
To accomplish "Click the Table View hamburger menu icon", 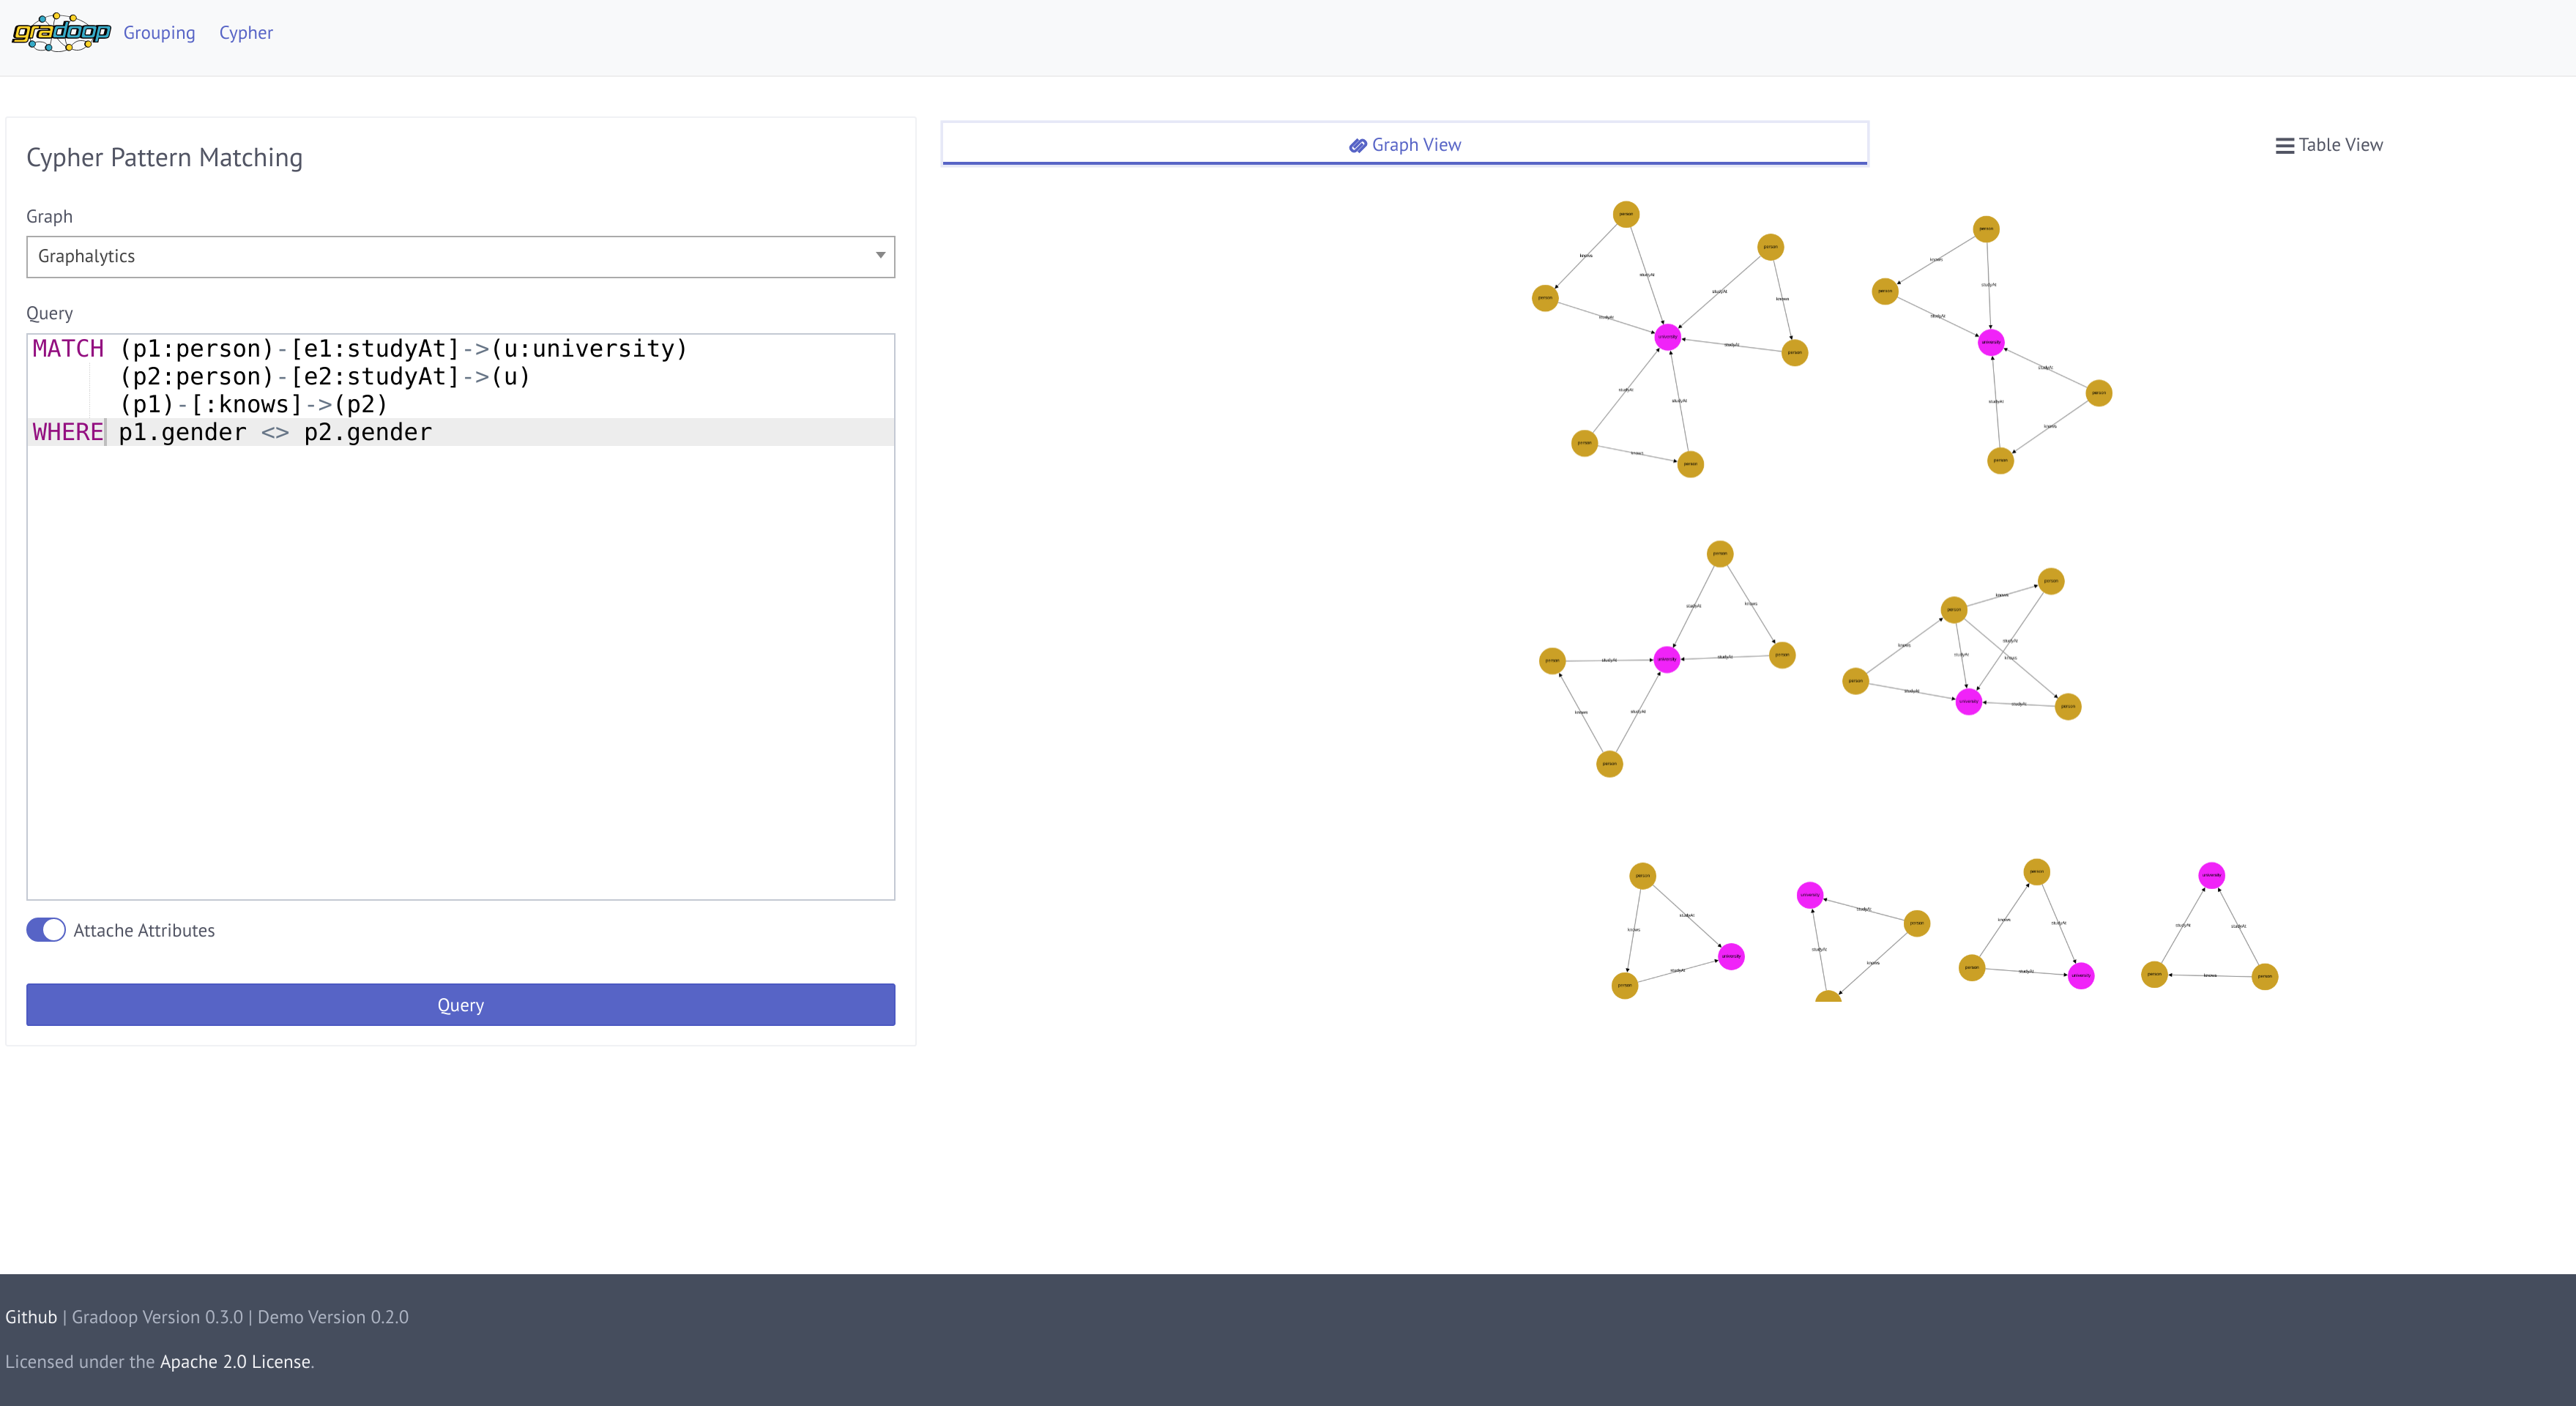I will click(2283, 144).
